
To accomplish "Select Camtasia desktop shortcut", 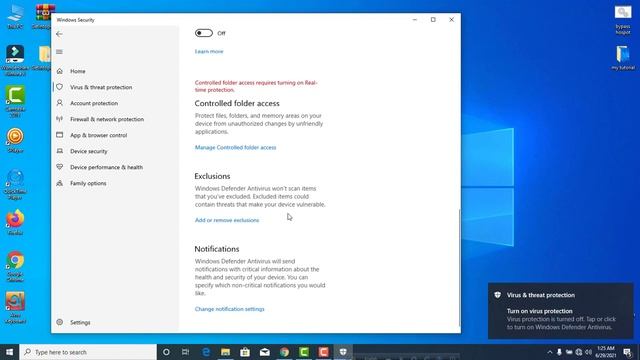I will (15, 102).
